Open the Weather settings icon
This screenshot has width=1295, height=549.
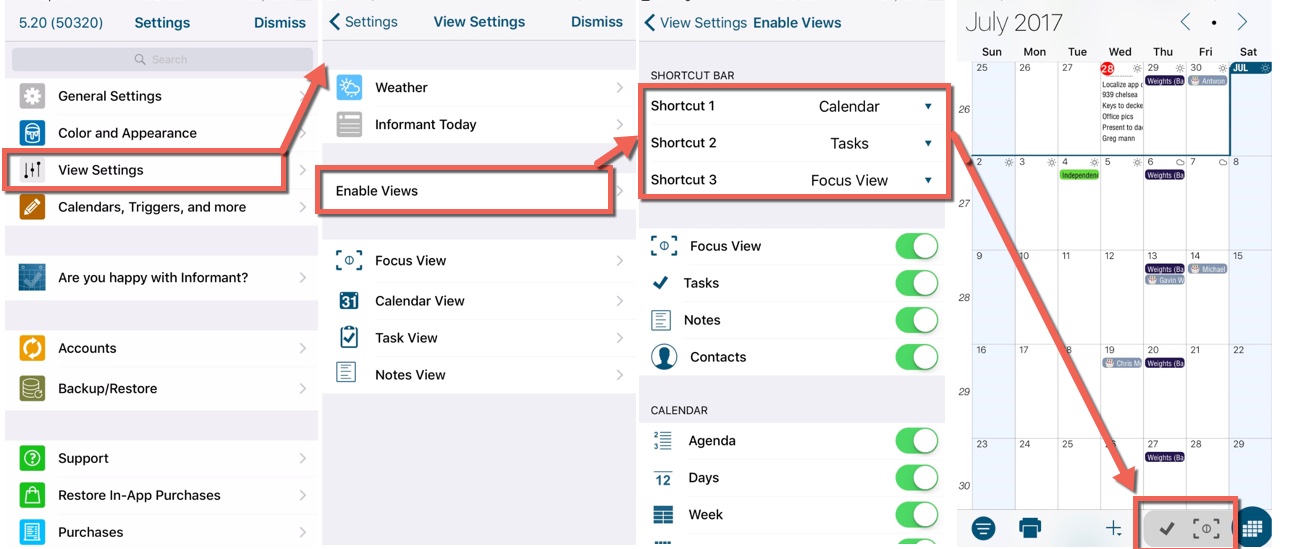349,88
